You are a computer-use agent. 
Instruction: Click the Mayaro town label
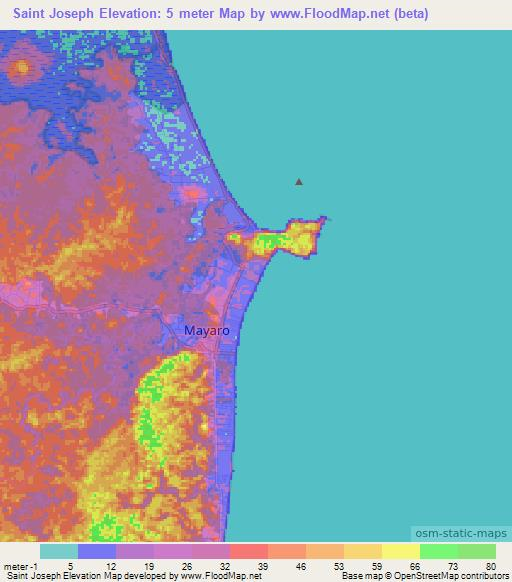[207, 330]
